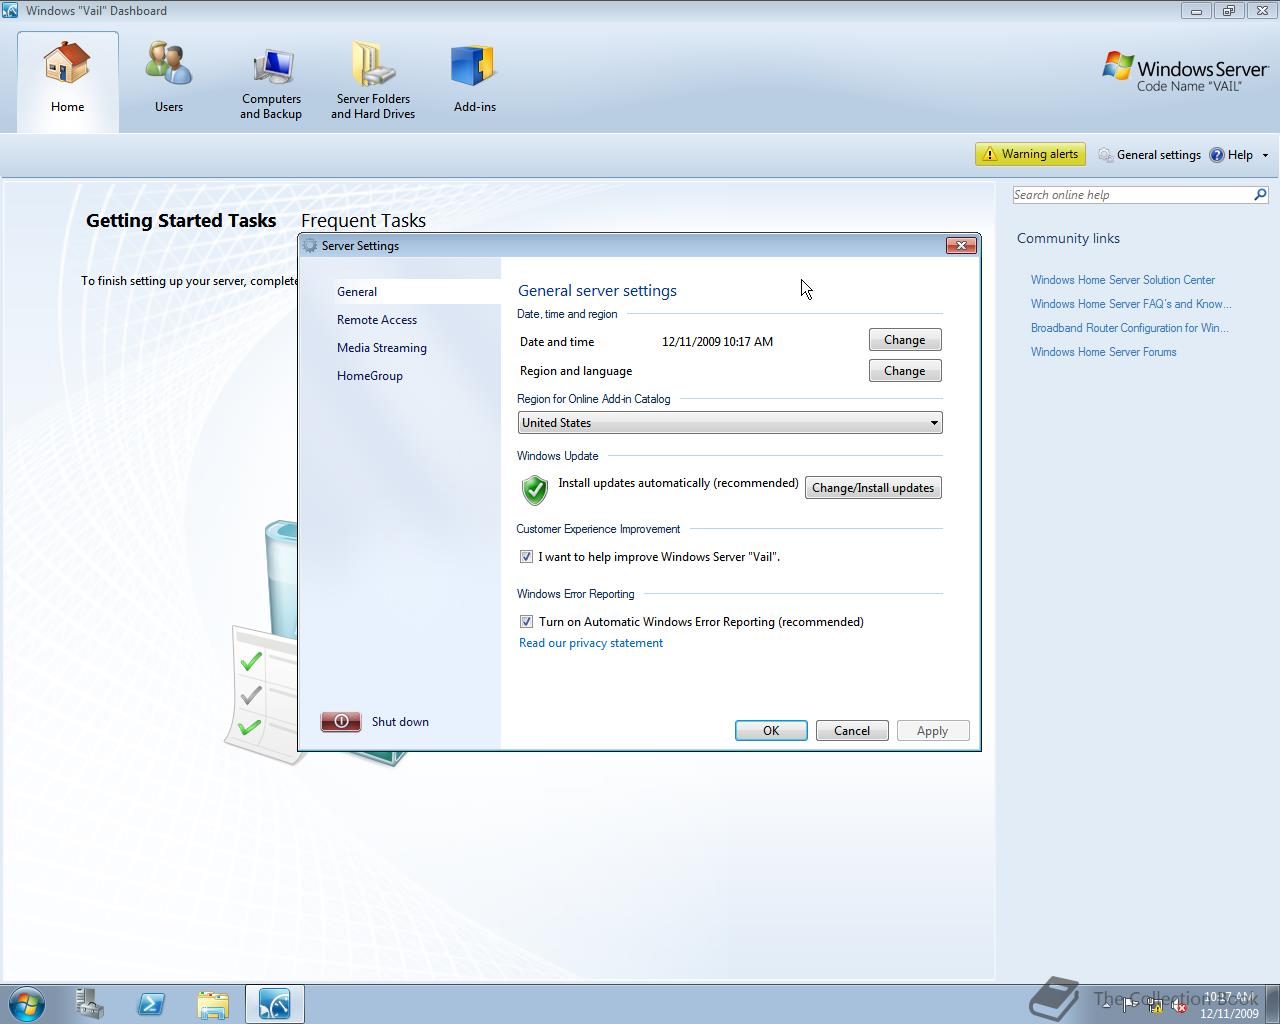
Task: Click the search magnifier icon
Action: (1260, 195)
